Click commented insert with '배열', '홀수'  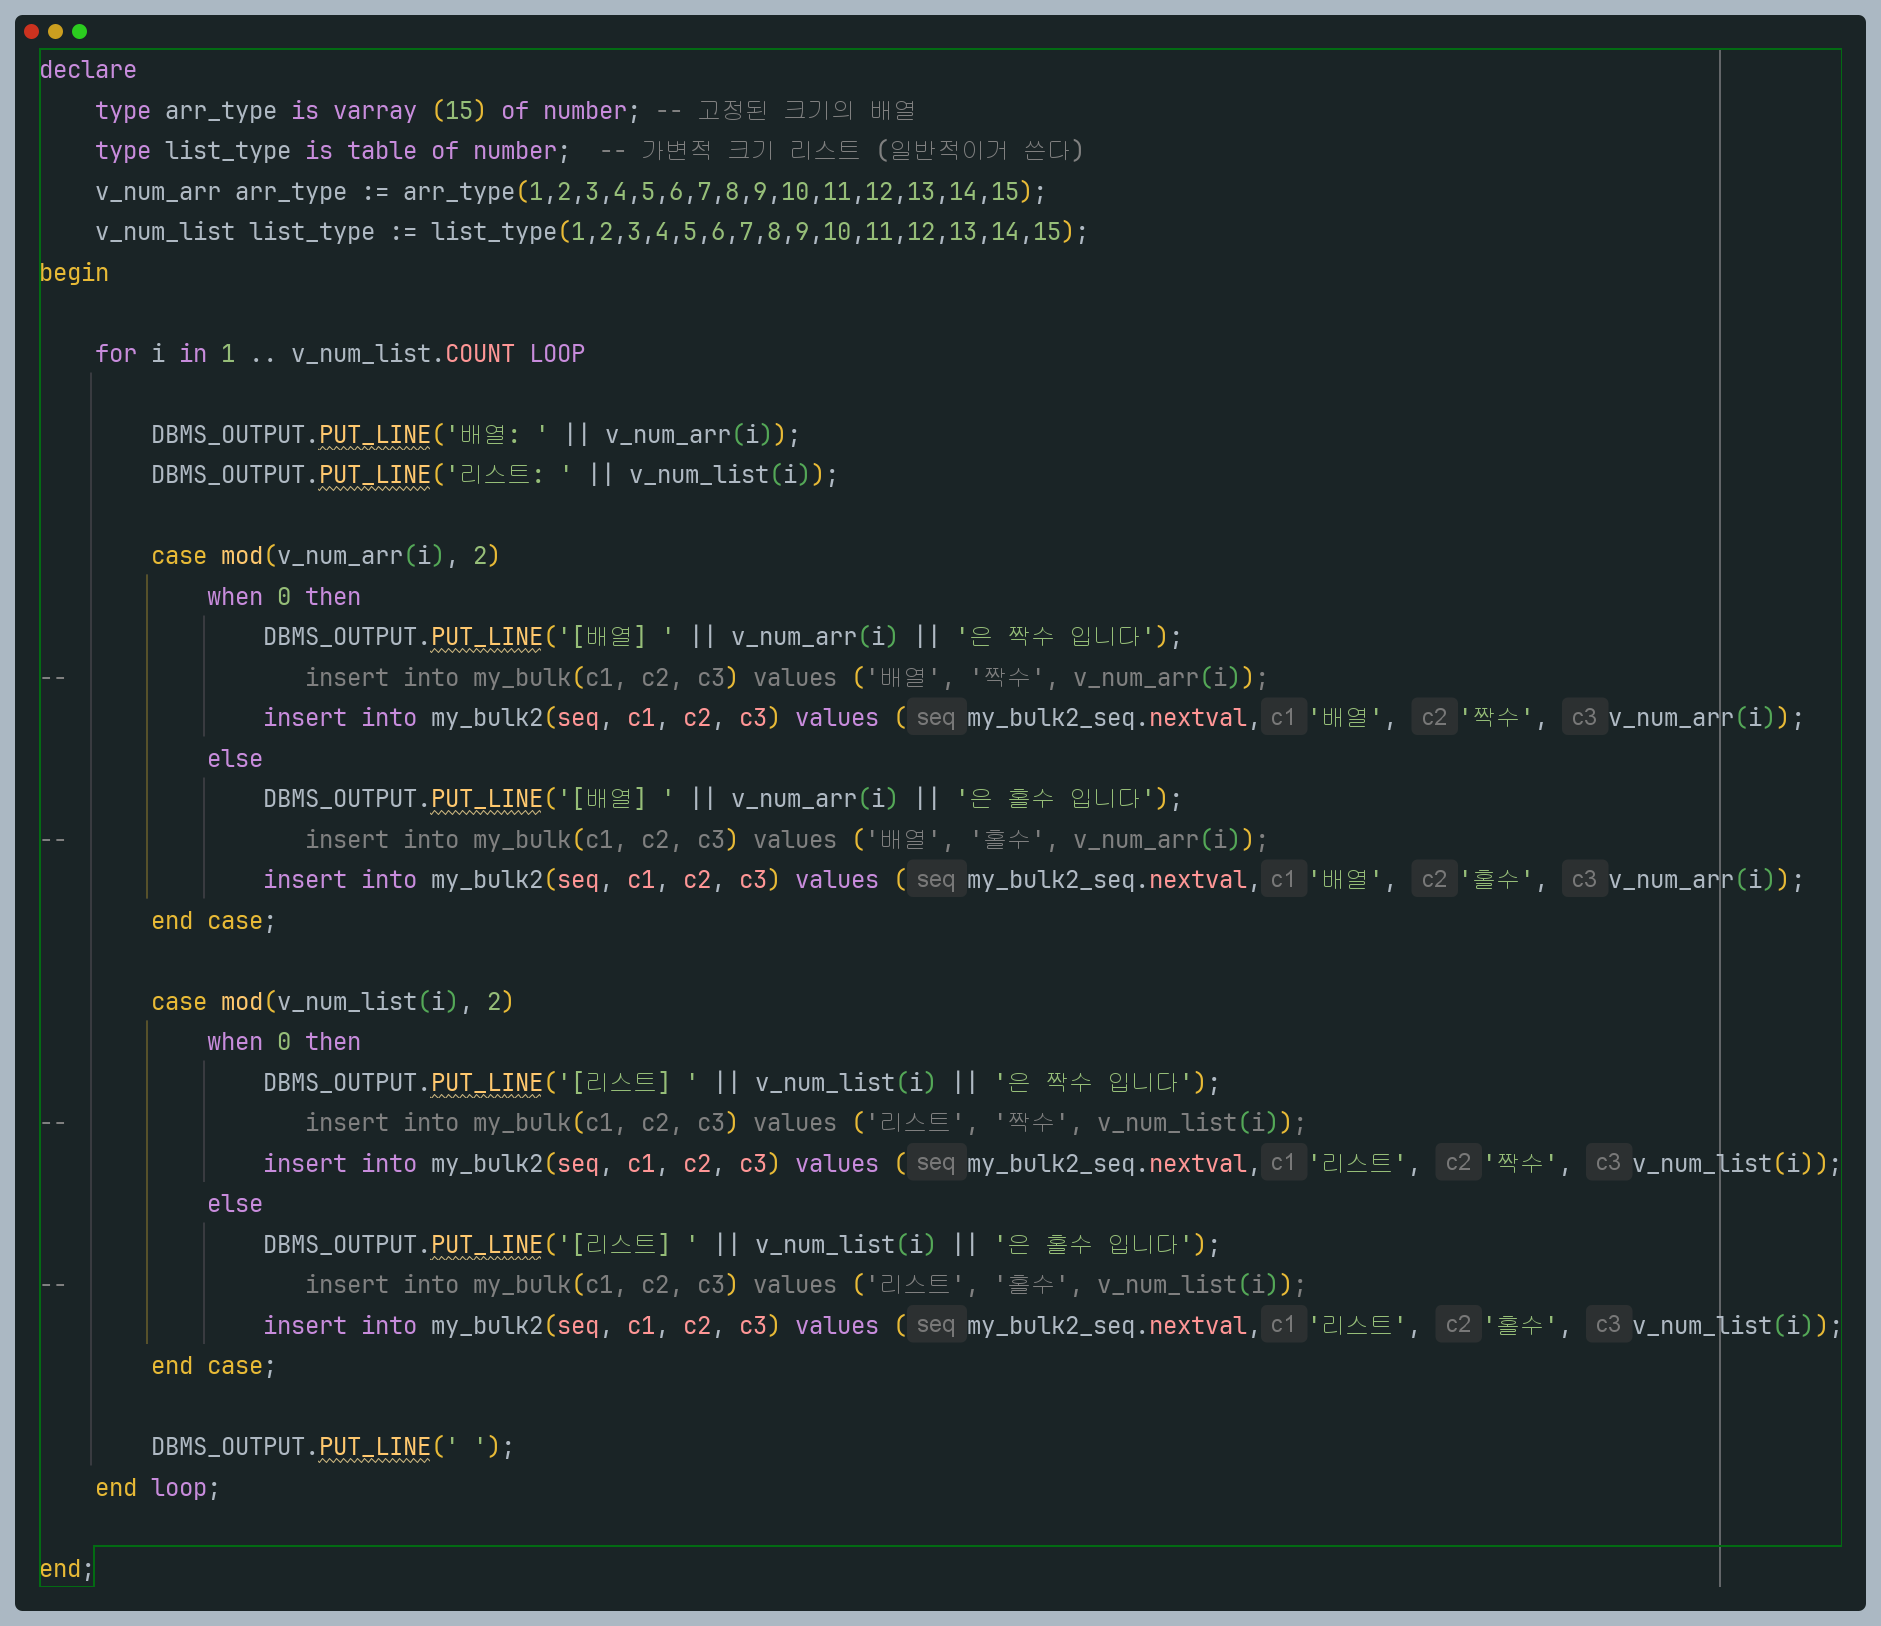tap(786, 840)
